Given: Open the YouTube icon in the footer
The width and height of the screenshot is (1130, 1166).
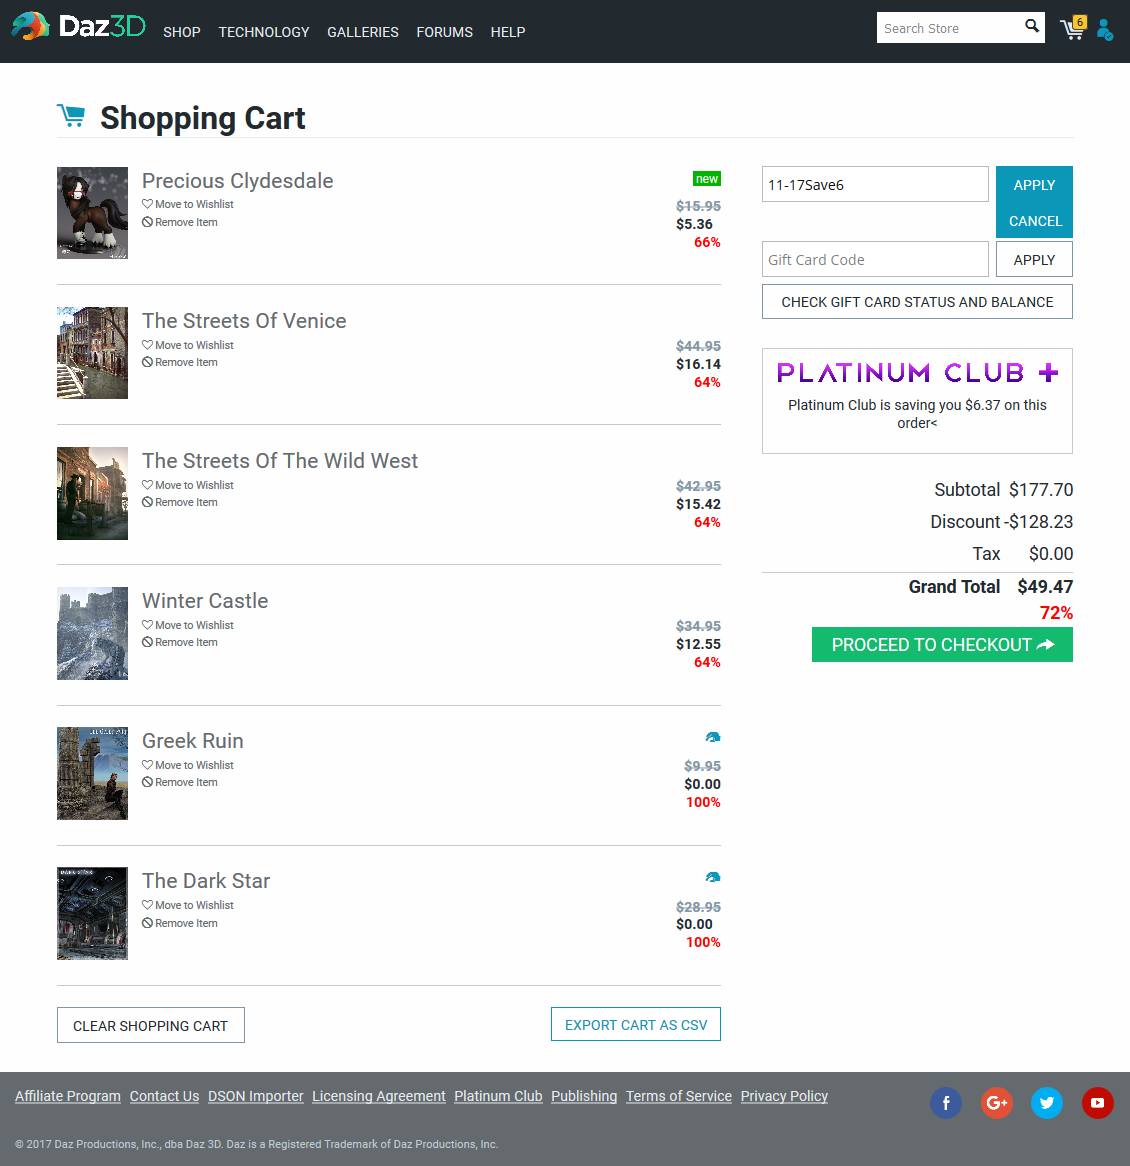Looking at the screenshot, I should [x=1097, y=1103].
